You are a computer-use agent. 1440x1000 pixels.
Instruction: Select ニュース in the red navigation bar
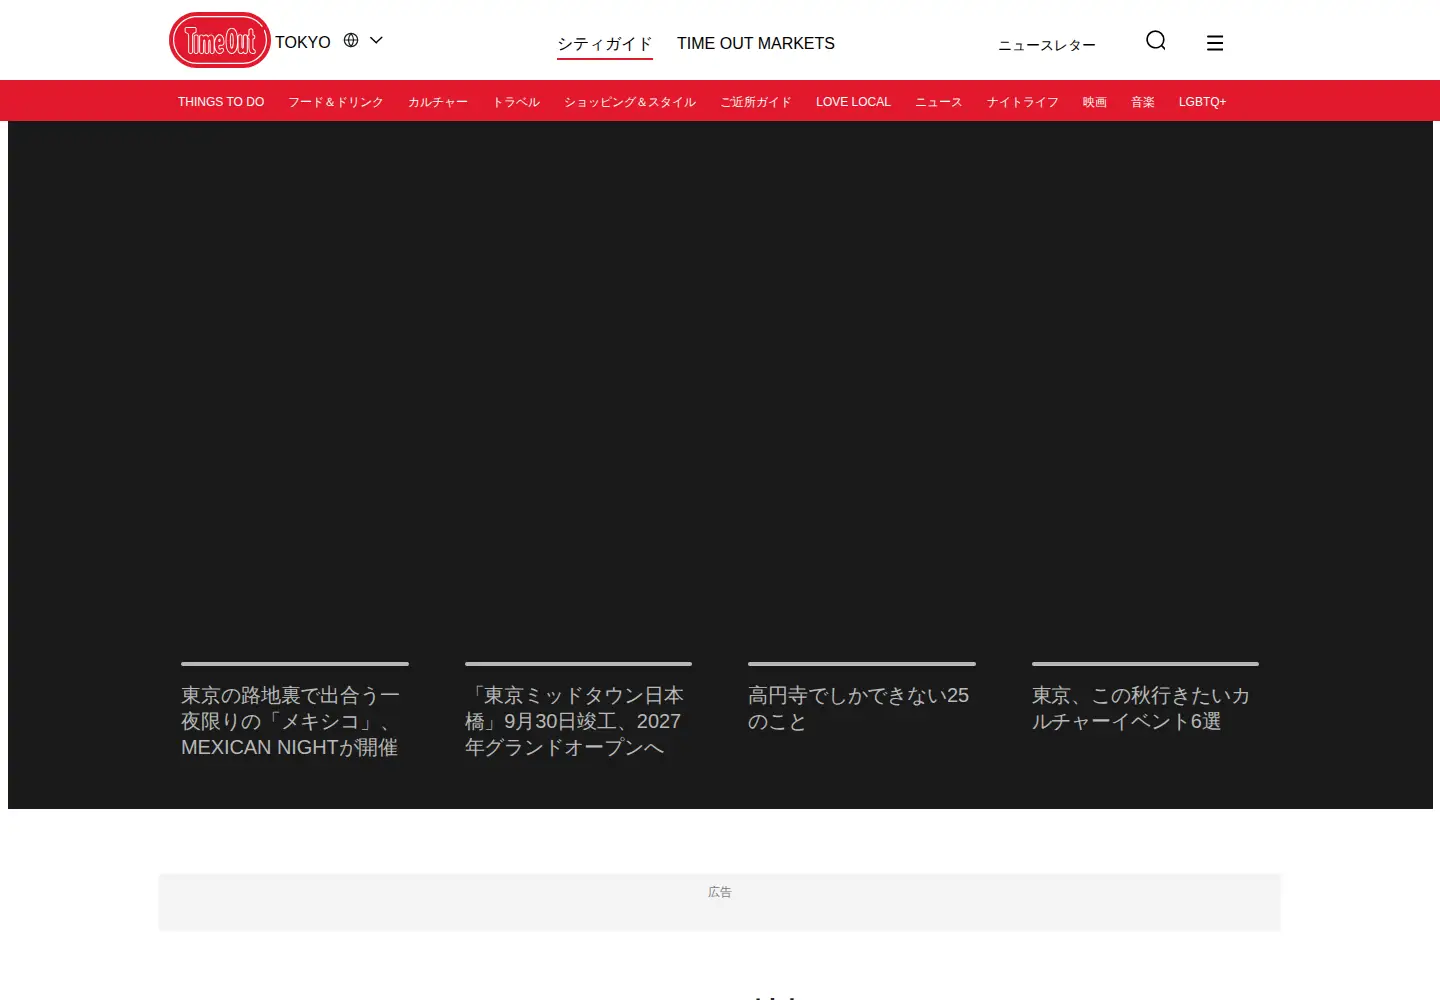point(939,102)
